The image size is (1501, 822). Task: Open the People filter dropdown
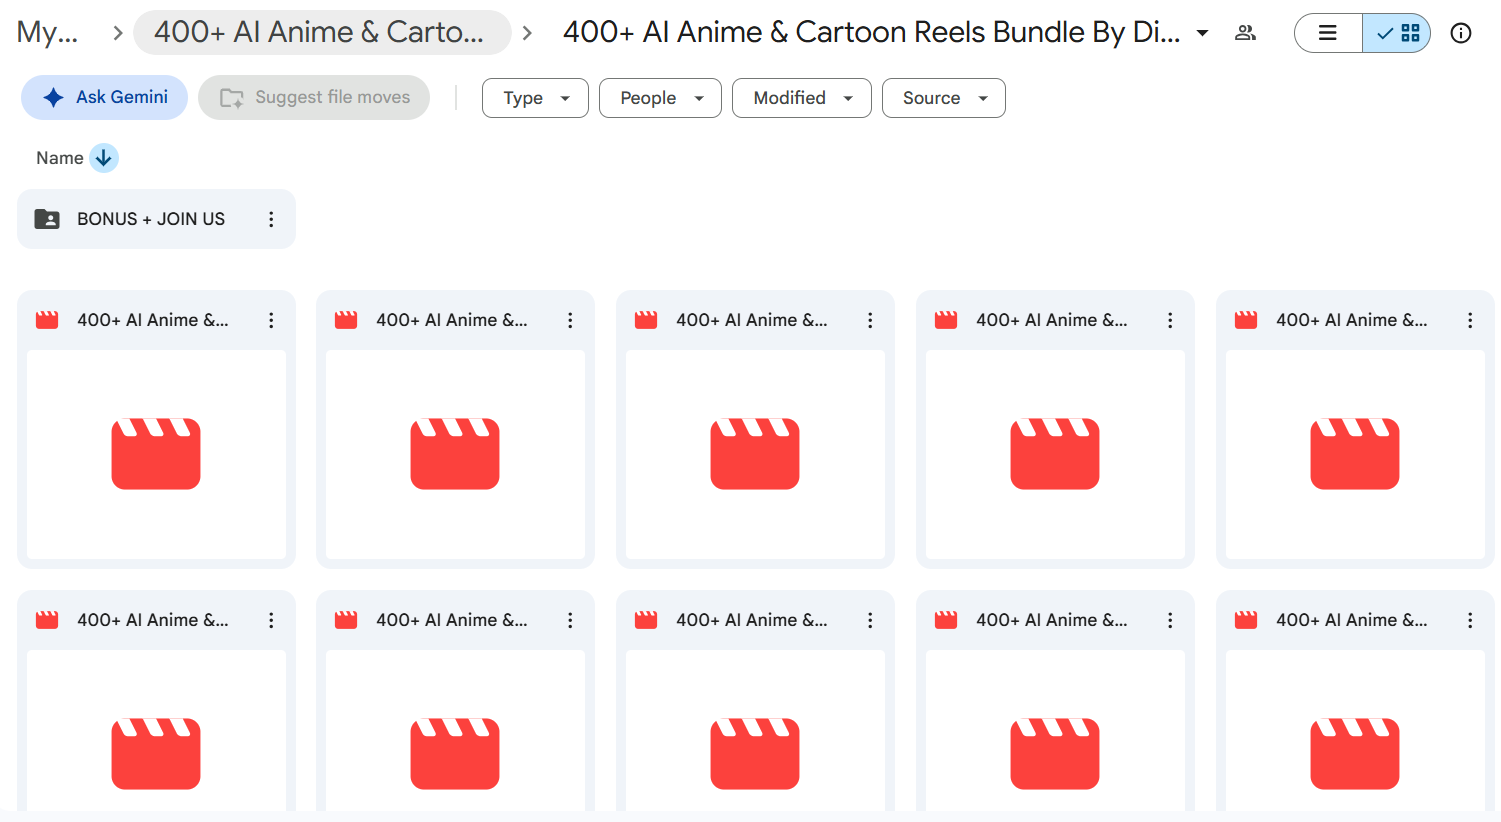[660, 98]
